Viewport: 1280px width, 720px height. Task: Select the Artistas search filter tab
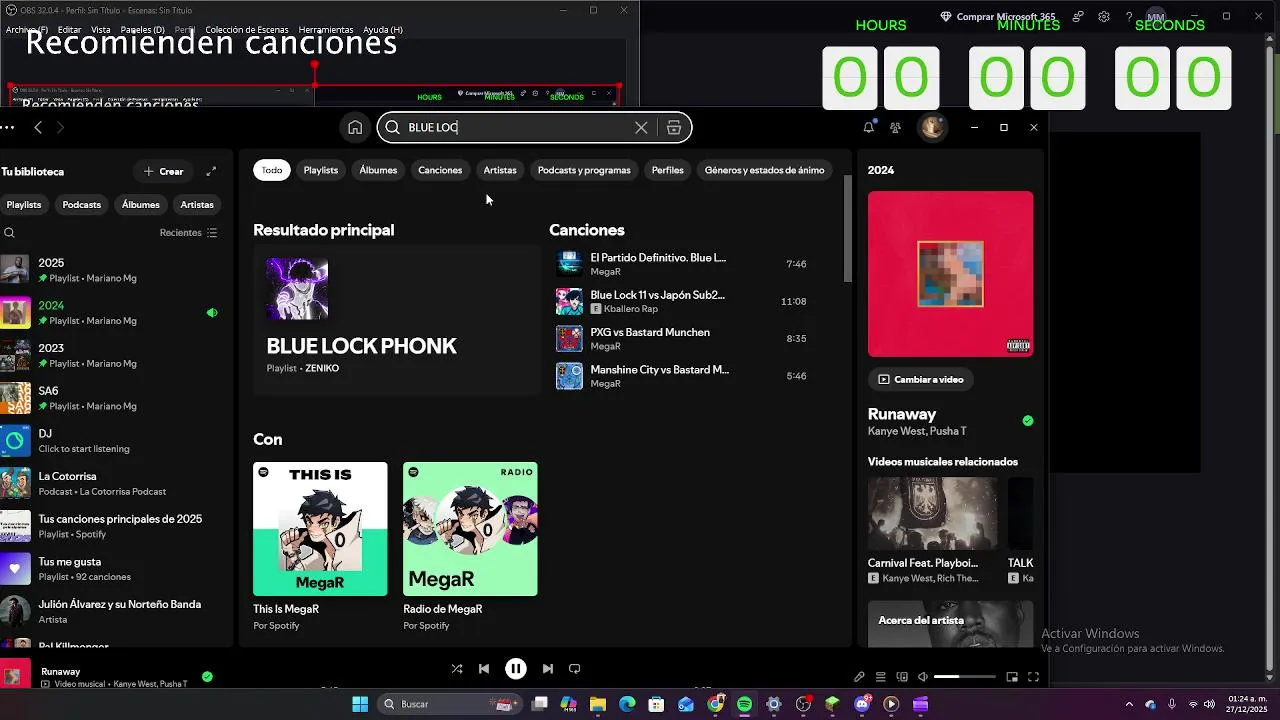tap(500, 170)
